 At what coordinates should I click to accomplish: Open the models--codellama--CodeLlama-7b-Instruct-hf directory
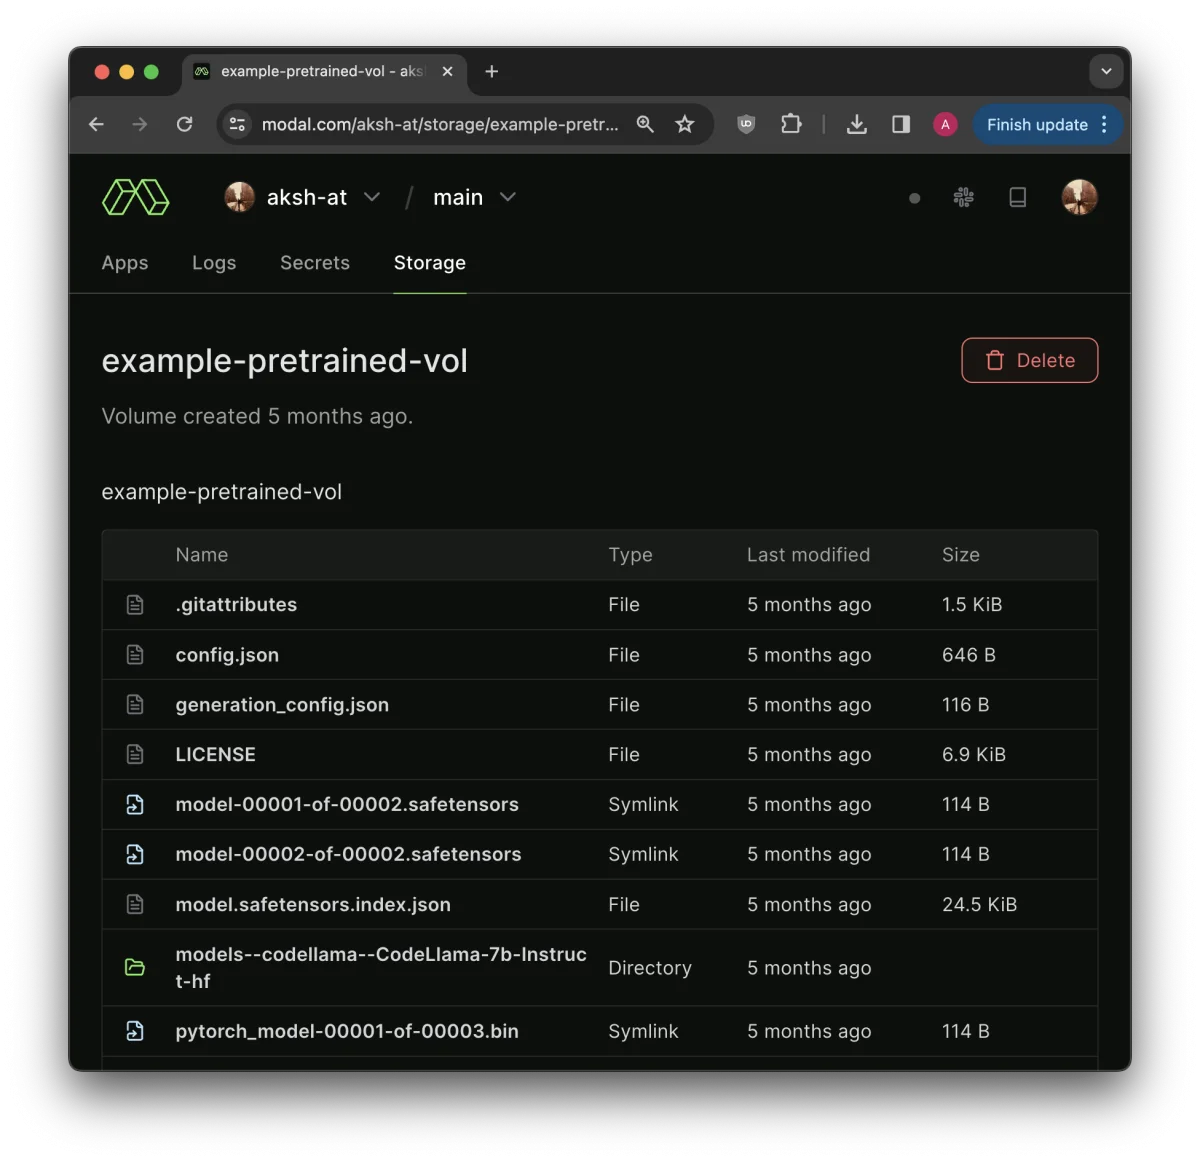[381, 968]
